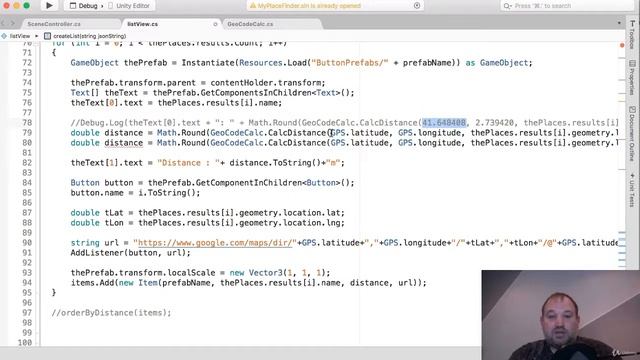Viewport: 640px width, 360px height.
Task: Click the Google Maps URL link on line 90
Action: (x=215, y=243)
